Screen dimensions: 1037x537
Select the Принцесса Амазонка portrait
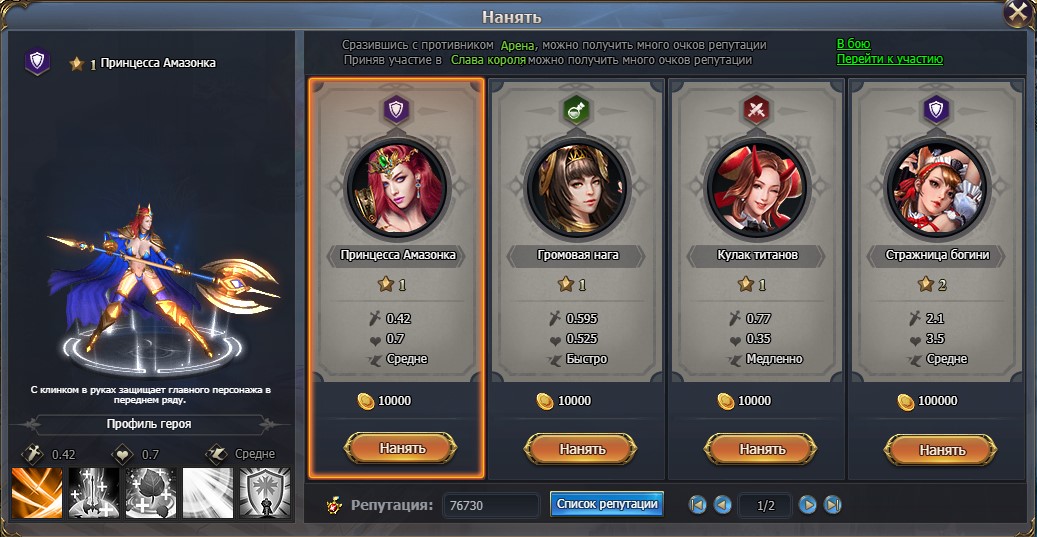[x=397, y=188]
